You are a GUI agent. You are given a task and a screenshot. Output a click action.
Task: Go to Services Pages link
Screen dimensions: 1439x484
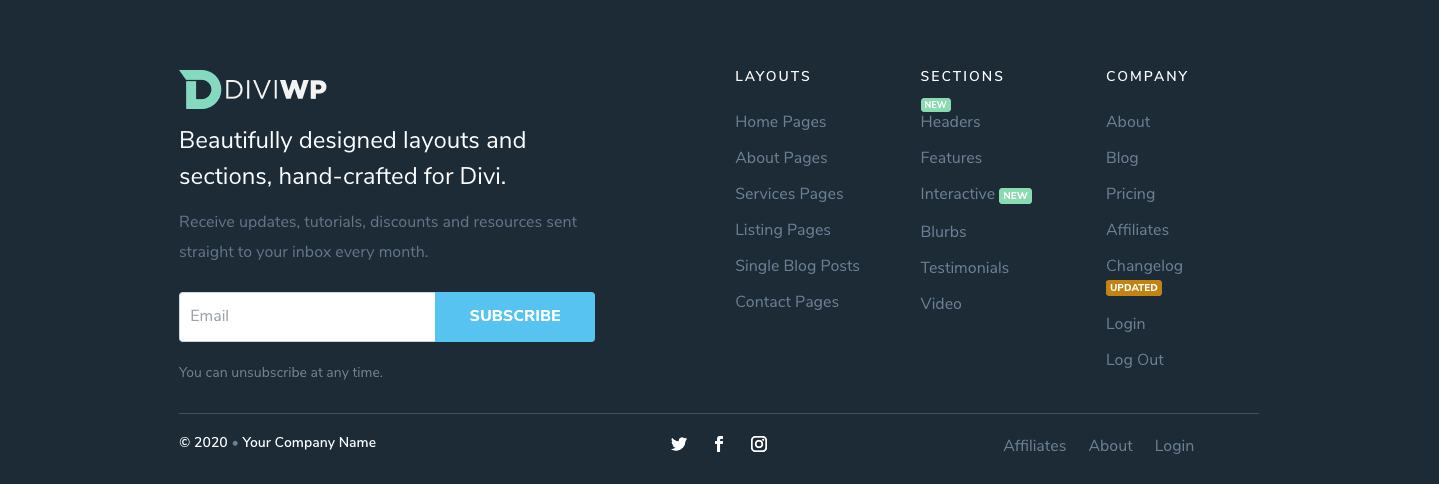point(789,194)
